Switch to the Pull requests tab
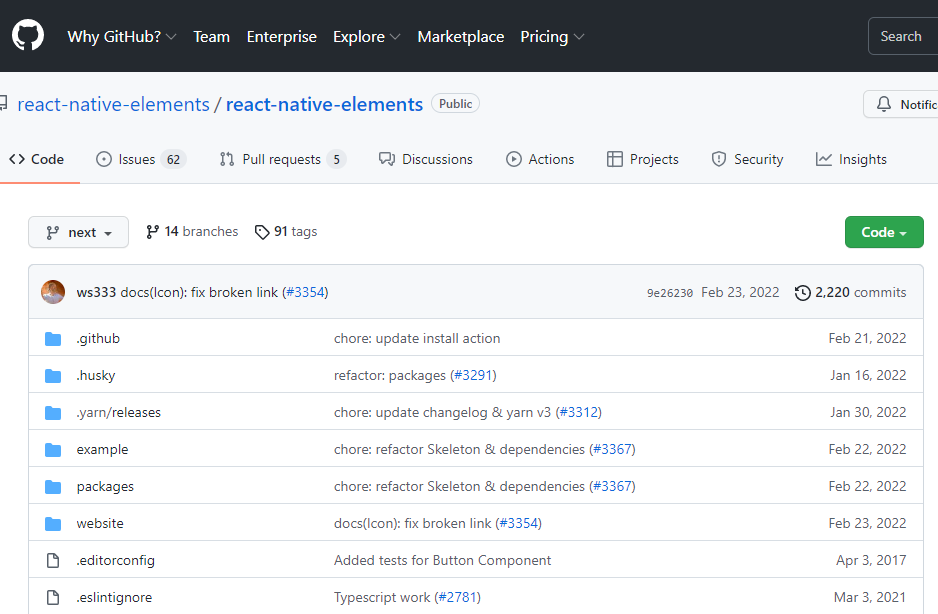The width and height of the screenshot is (938, 614). coord(283,159)
